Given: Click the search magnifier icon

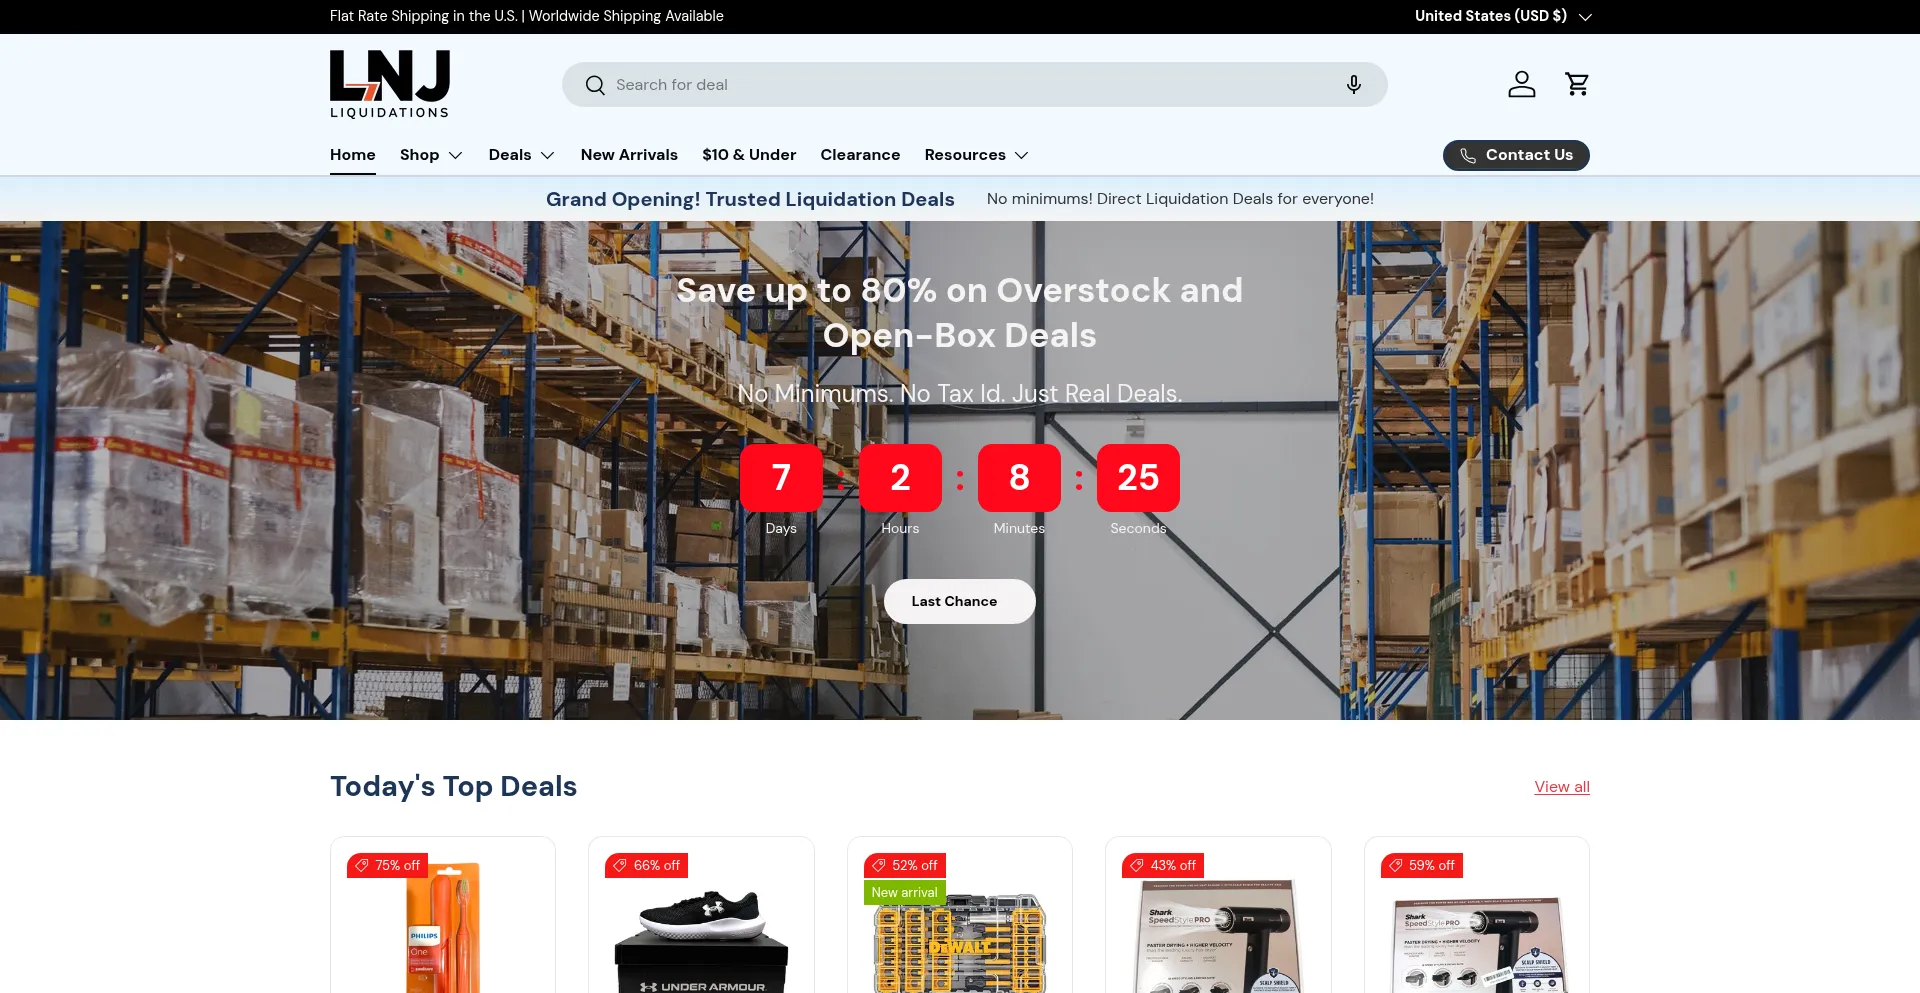Looking at the screenshot, I should [x=595, y=85].
